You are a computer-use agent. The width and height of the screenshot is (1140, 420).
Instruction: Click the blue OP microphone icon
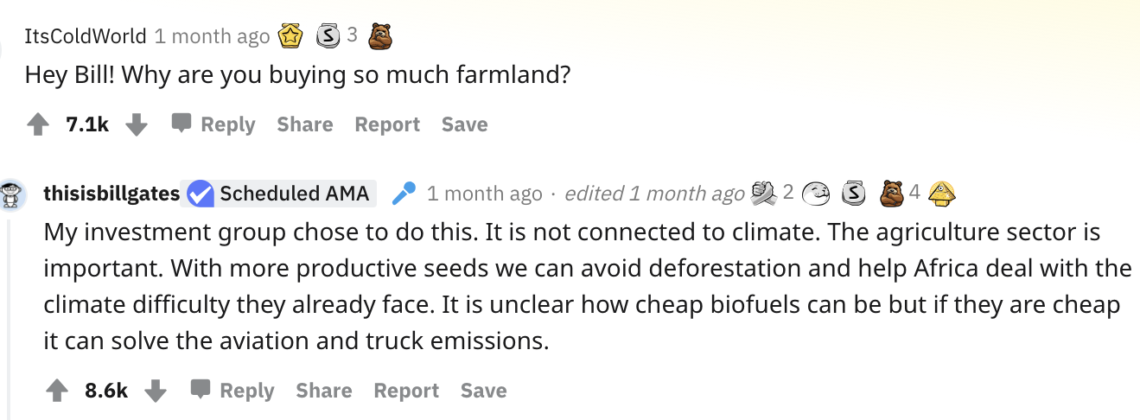[403, 193]
